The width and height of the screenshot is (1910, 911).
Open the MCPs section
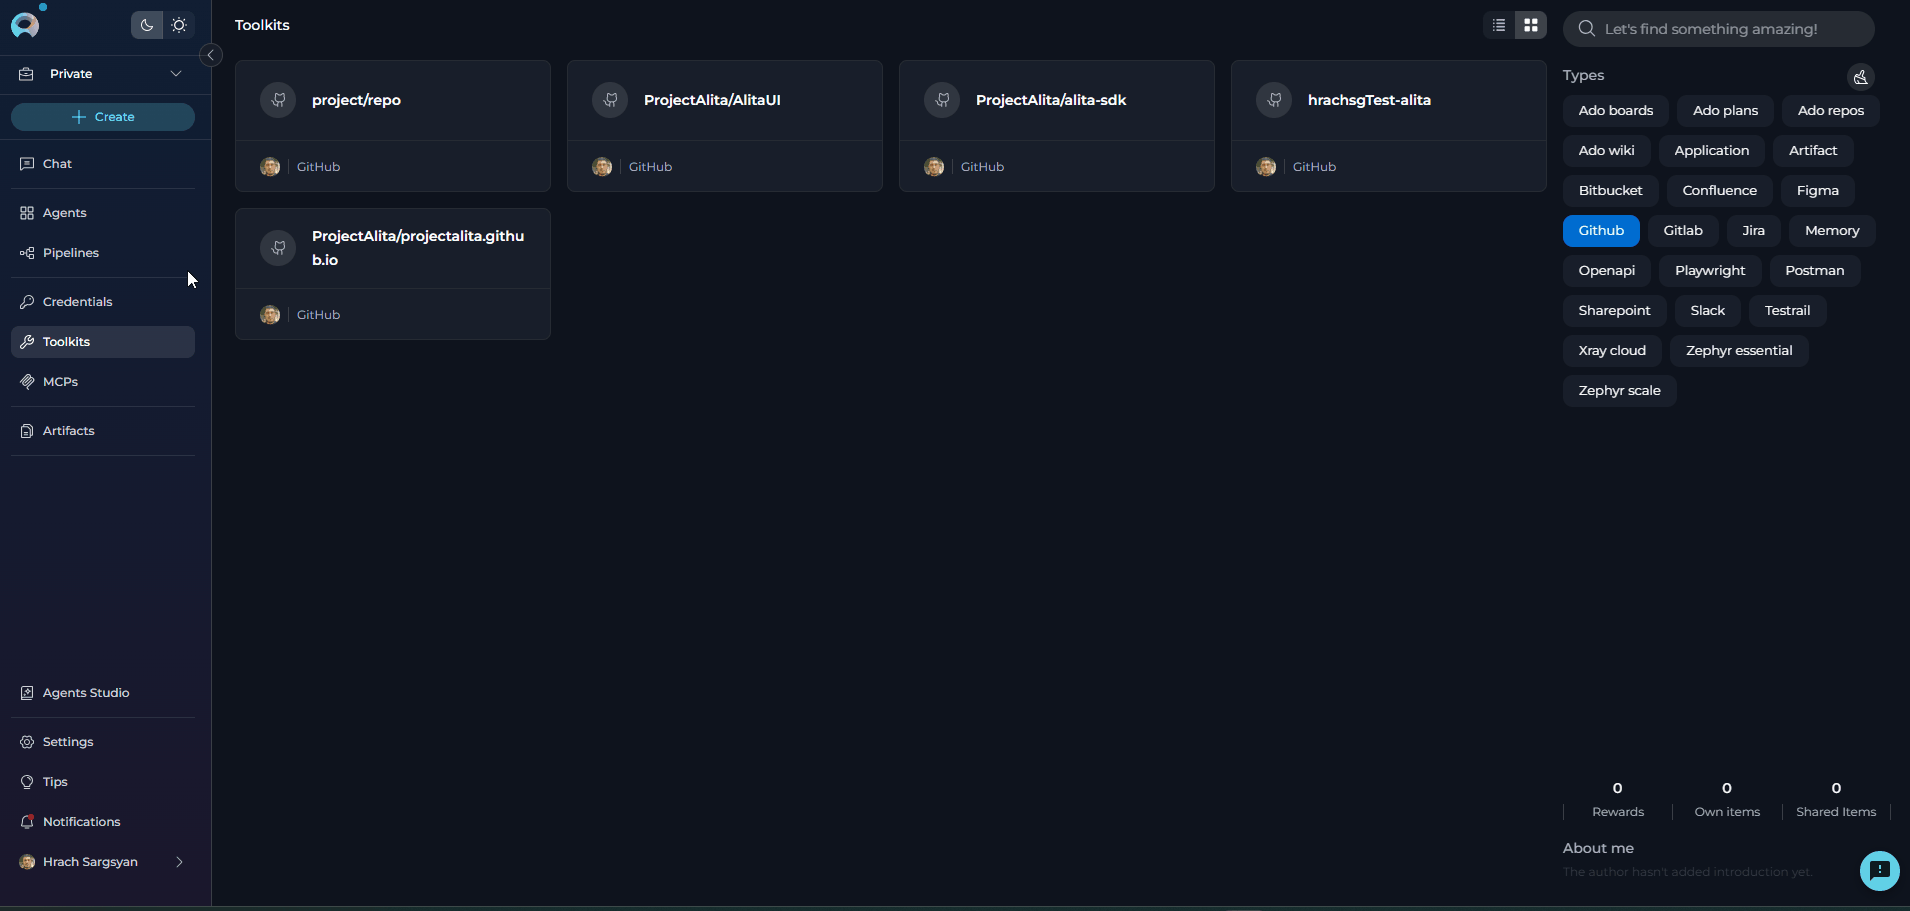61,381
